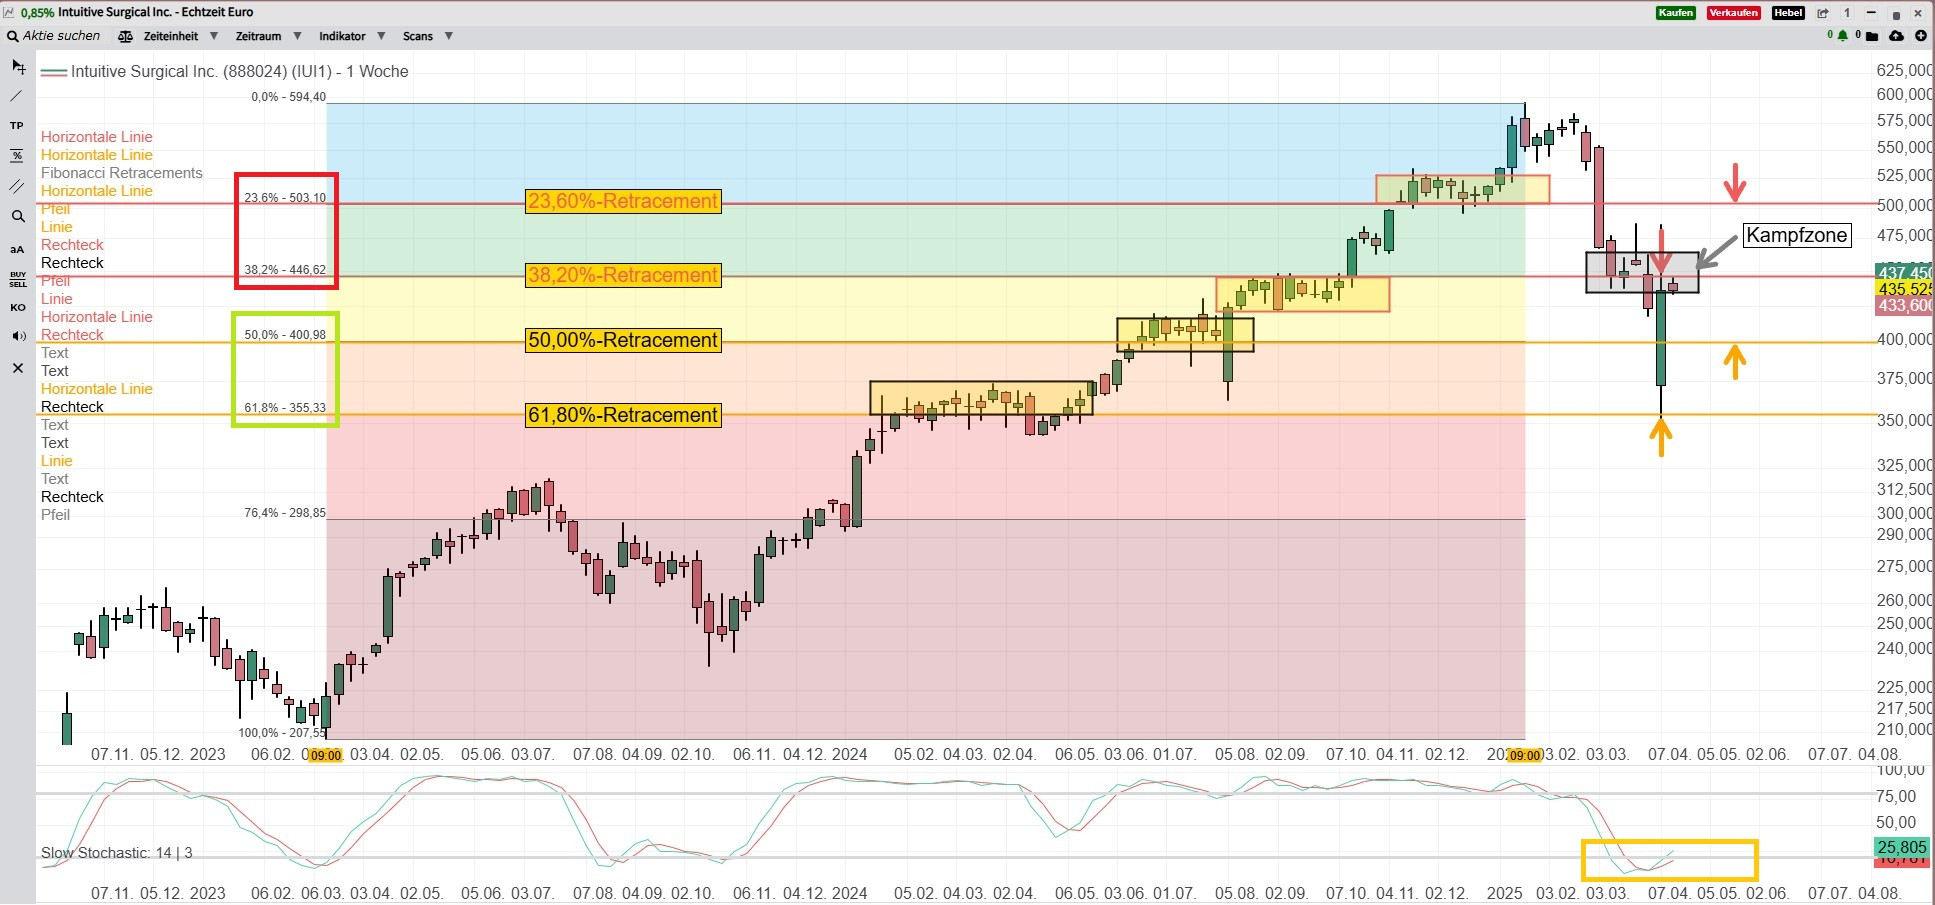Click the round plus add icon
The image size is (1935, 905).
click(x=1921, y=35)
